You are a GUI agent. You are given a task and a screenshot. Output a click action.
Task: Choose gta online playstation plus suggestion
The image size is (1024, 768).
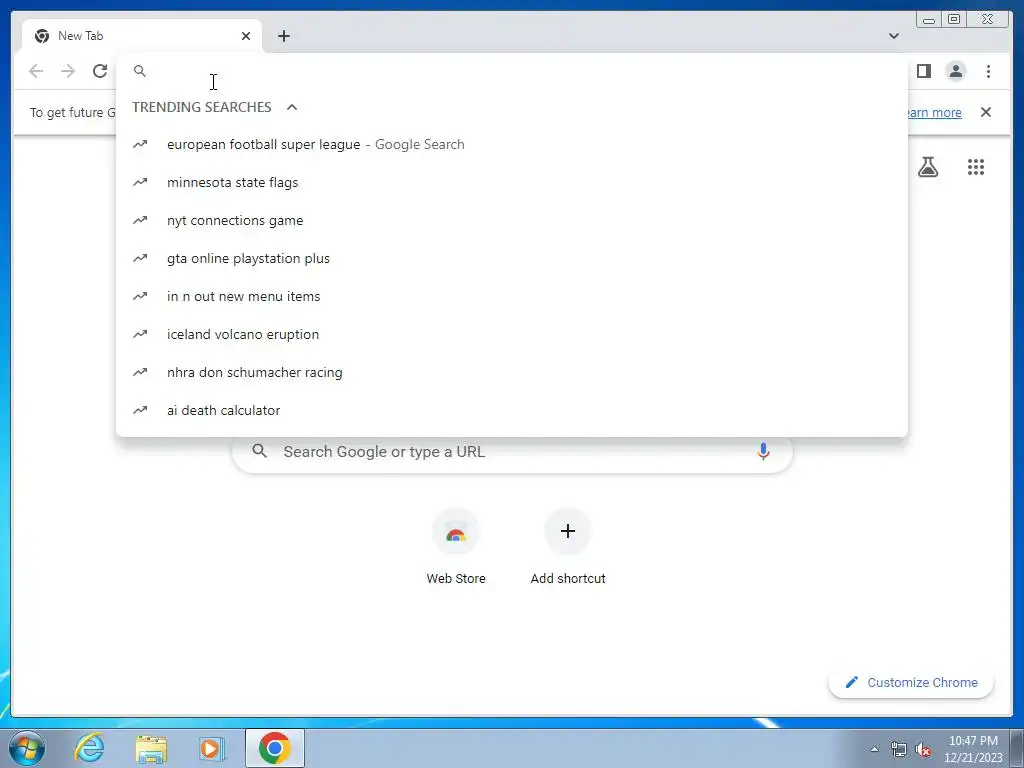pyautogui.click(x=511, y=258)
